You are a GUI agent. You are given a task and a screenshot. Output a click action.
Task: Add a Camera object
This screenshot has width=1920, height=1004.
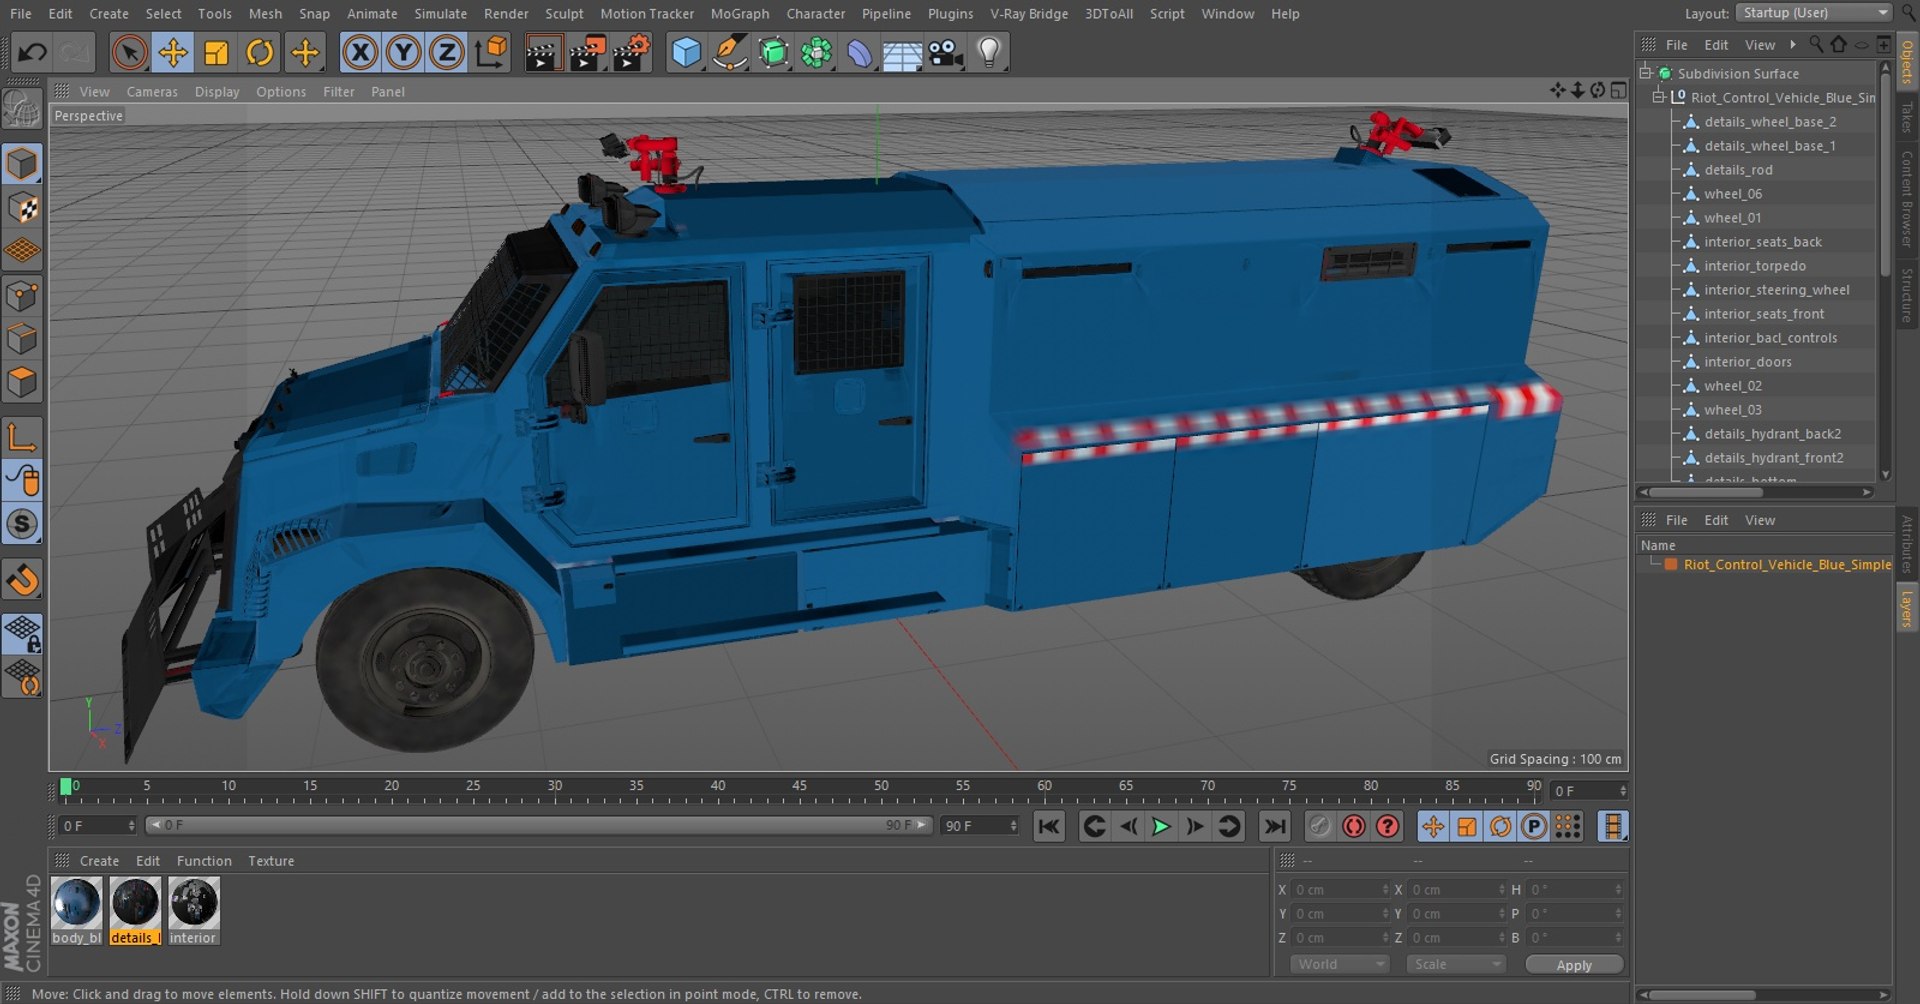coord(945,52)
